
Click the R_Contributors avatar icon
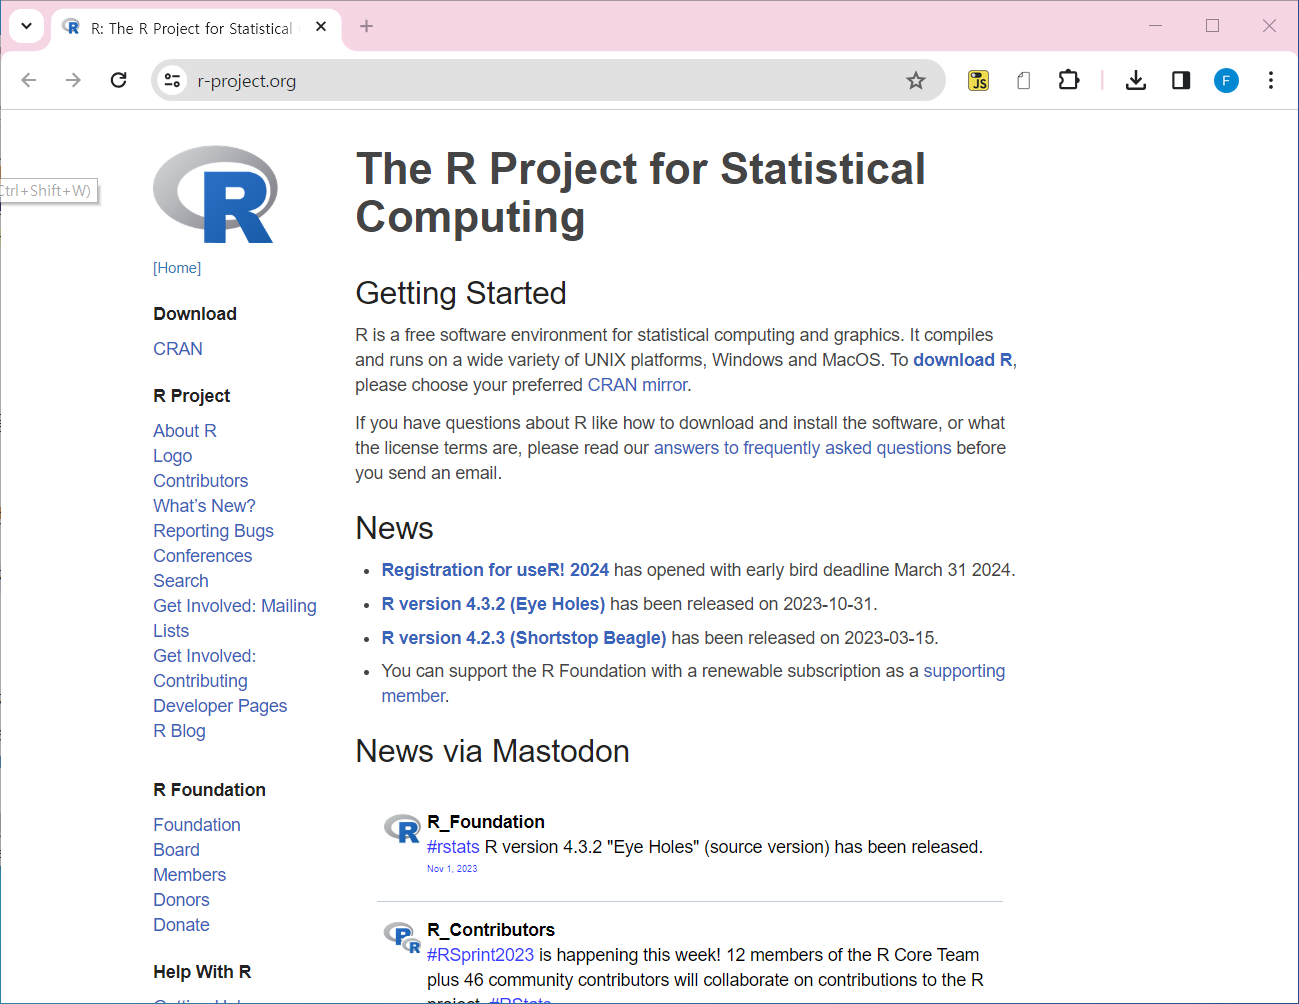402,937
